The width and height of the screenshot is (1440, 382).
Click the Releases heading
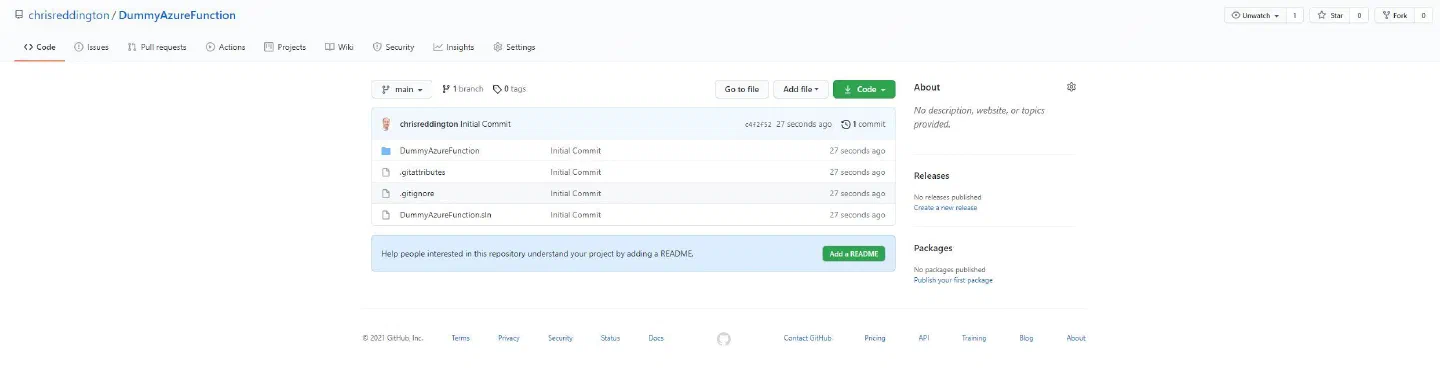coord(932,176)
